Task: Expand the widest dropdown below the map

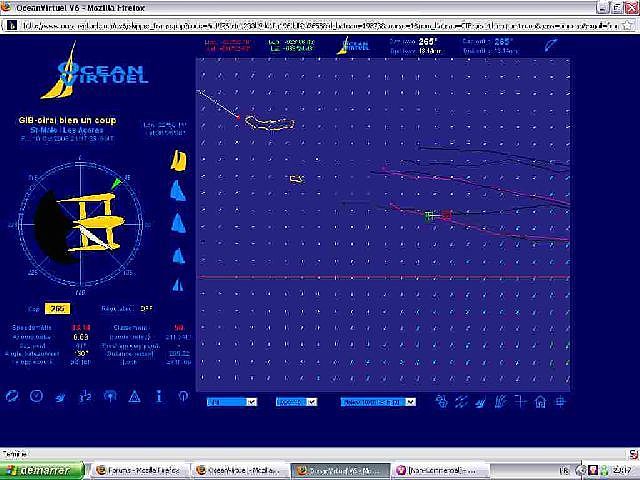Action: [x=377, y=402]
